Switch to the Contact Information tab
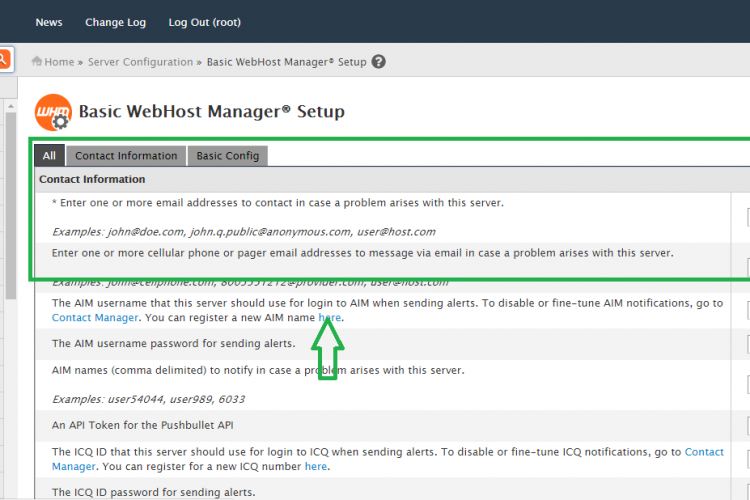750x500 pixels. pyautogui.click(x=126, y=156)
